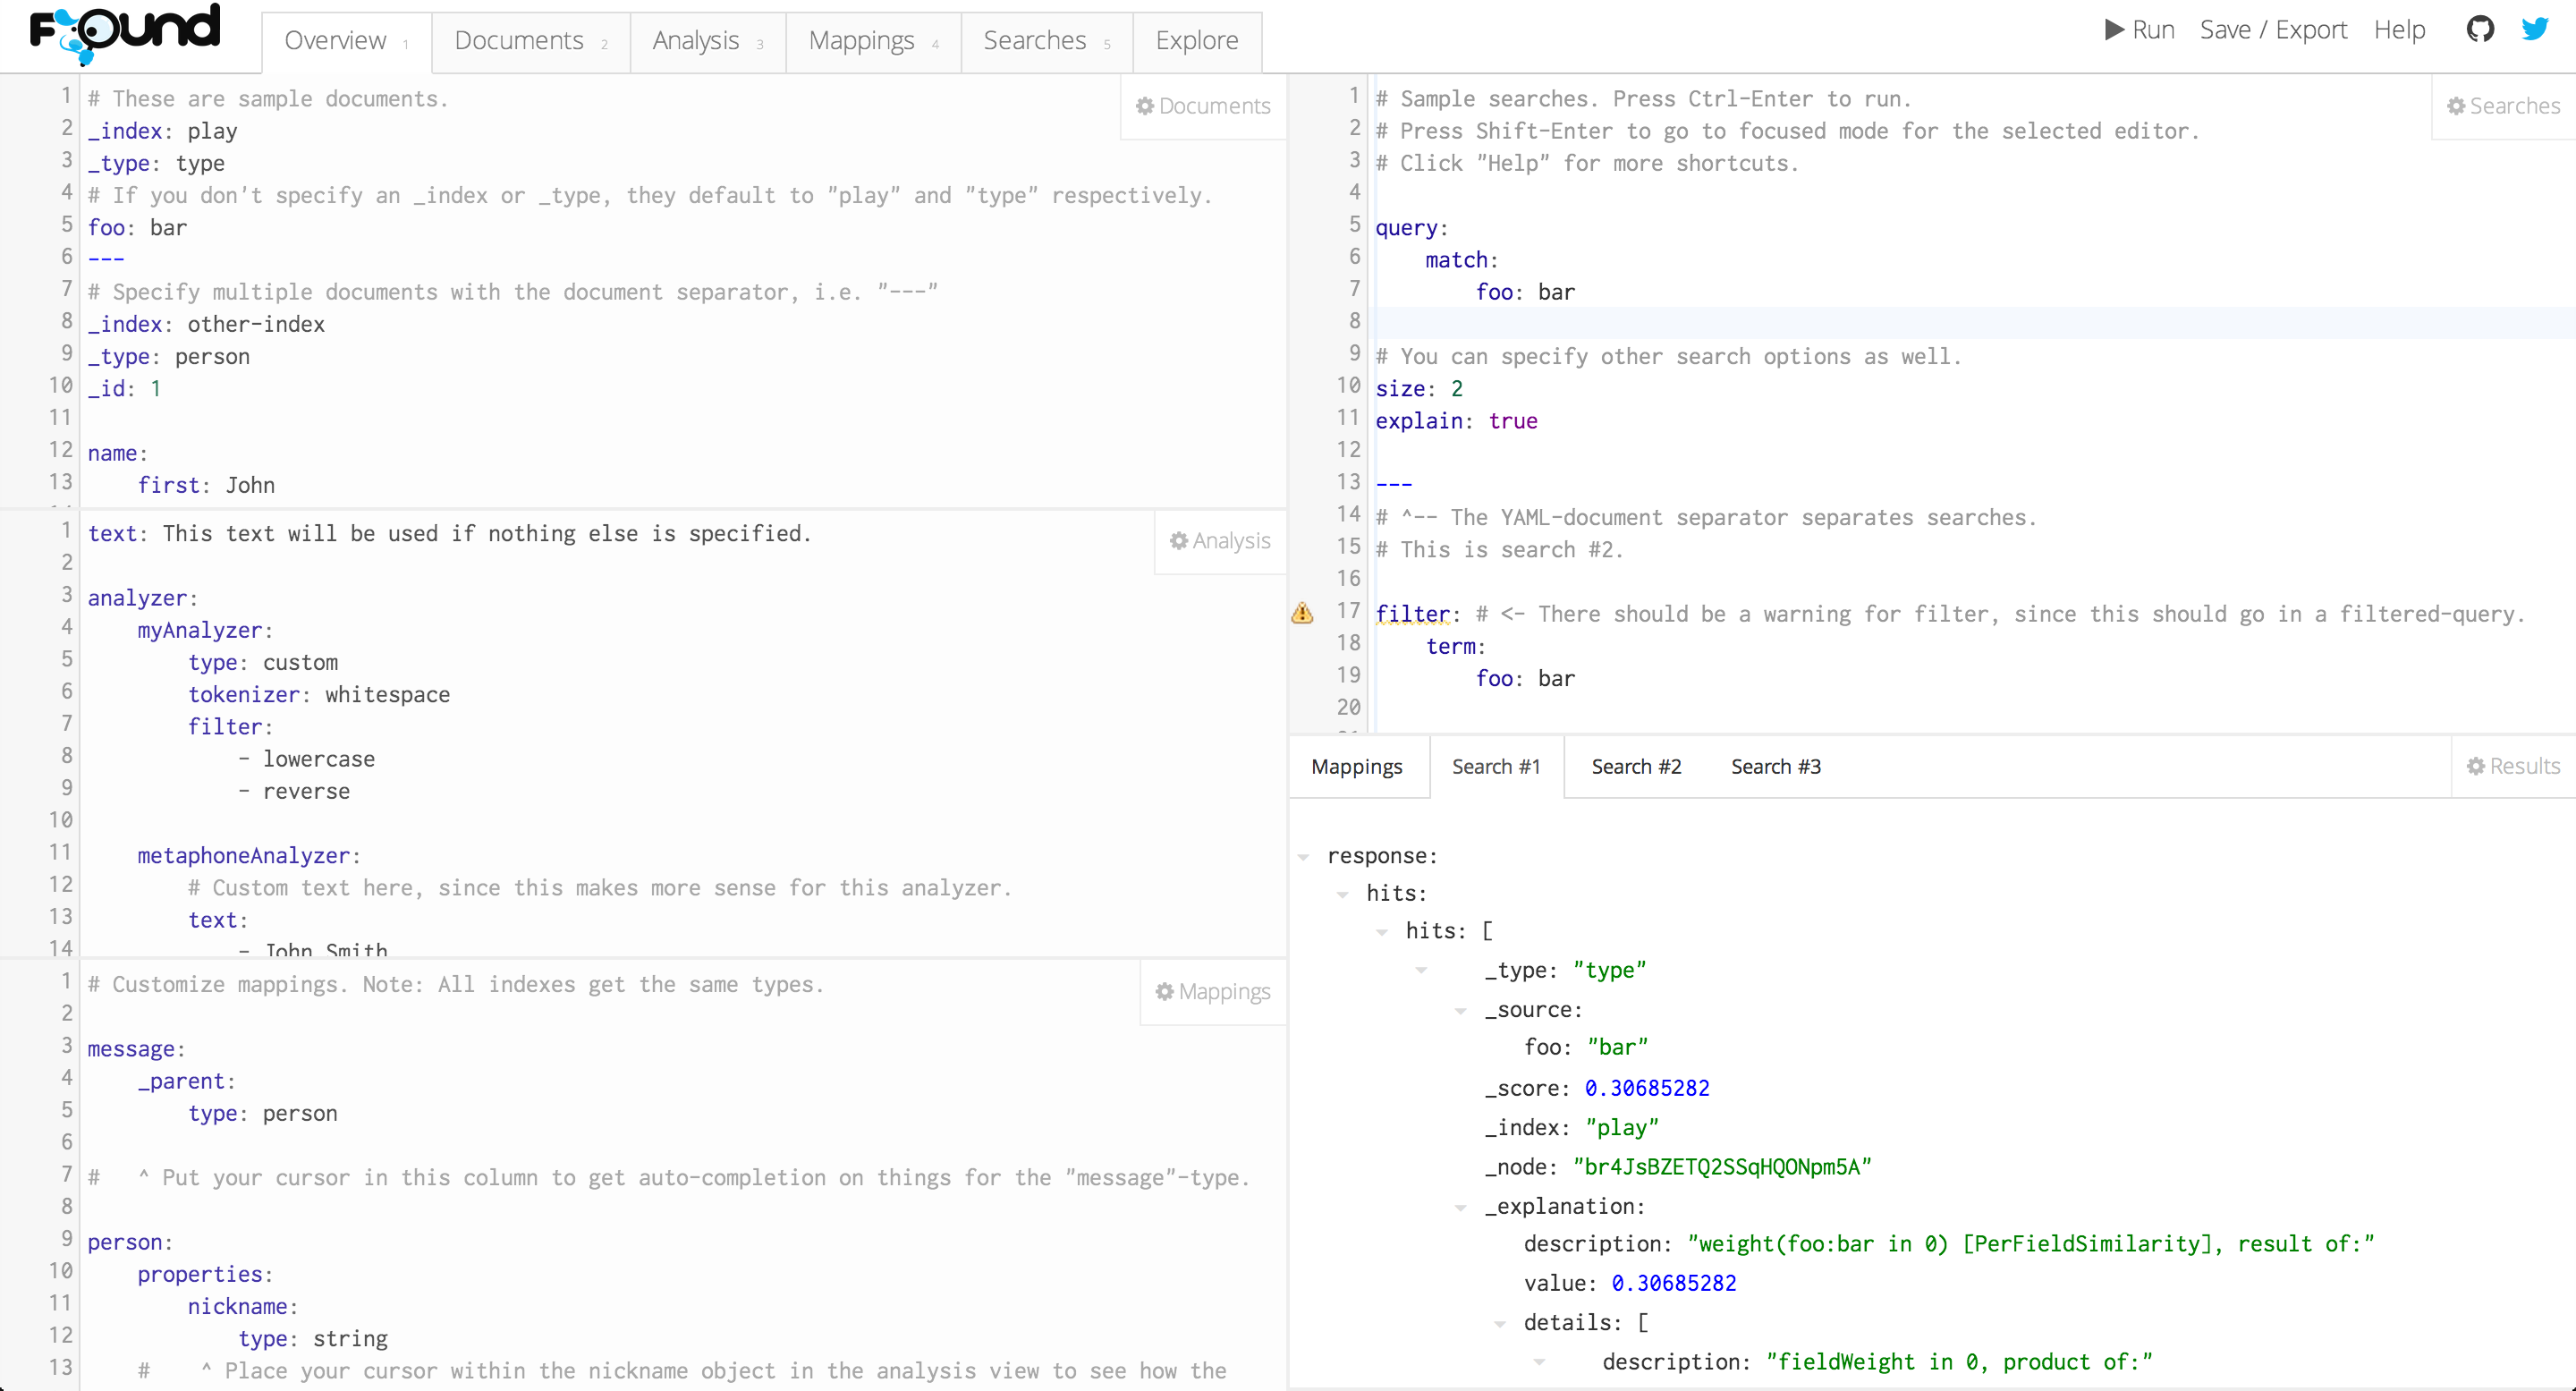Click the Run play button
This screenshot has width=2576, height=1391.
coord(2139,30)
